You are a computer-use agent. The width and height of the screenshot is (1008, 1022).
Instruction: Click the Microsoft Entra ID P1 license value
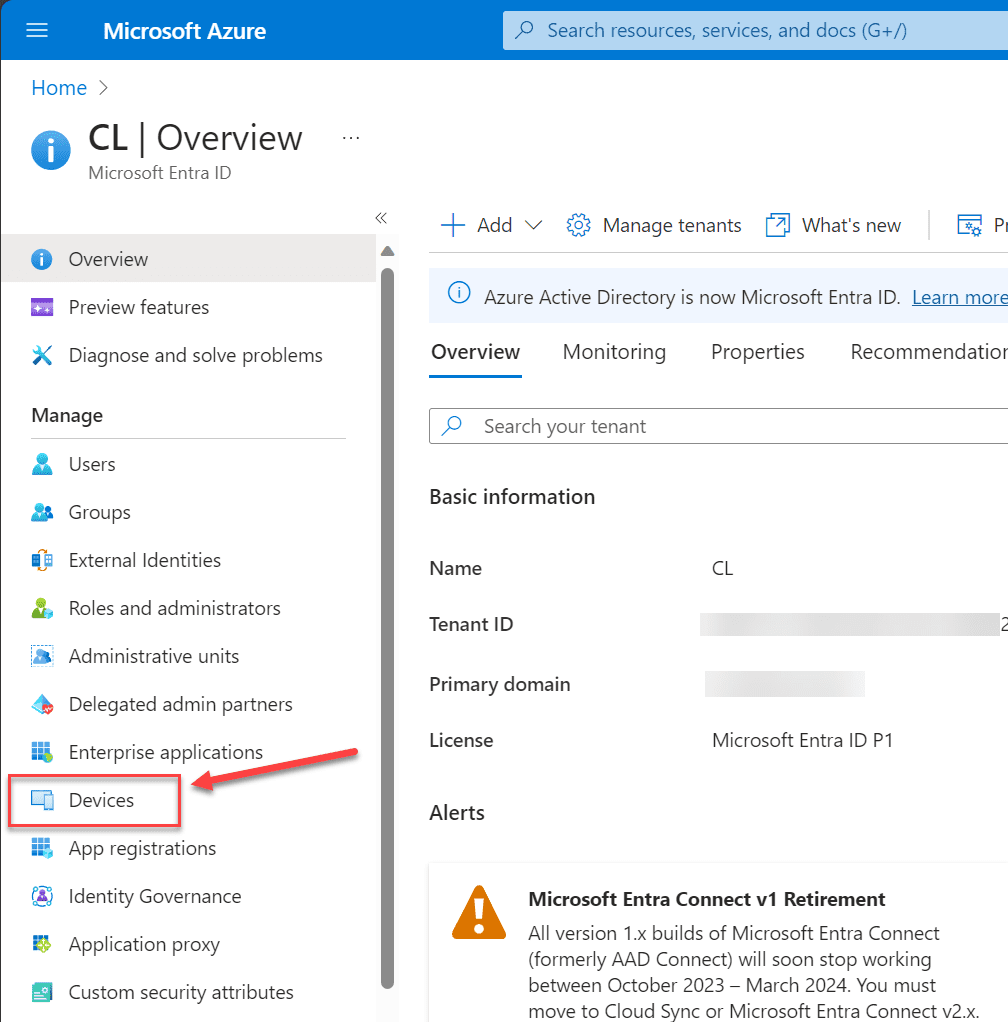coord(802,740)
